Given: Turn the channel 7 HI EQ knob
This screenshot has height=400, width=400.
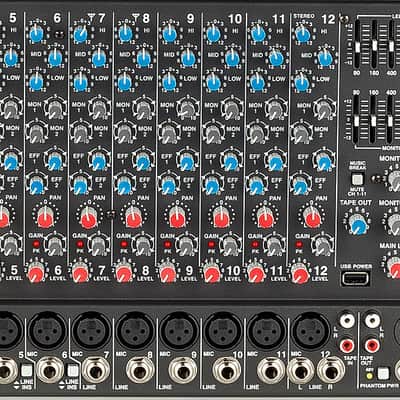Looking at the screenshot, I should 81,34.
